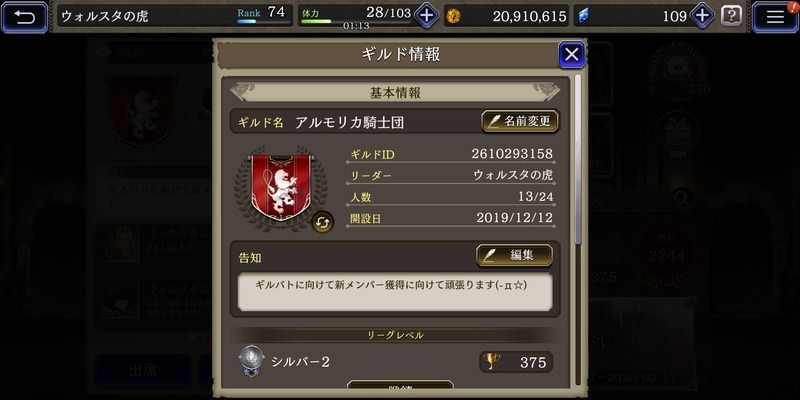Viewport: 800px width, 400px height.
Task: Click the blue crystal currency icon
Action: coord(584,16)
